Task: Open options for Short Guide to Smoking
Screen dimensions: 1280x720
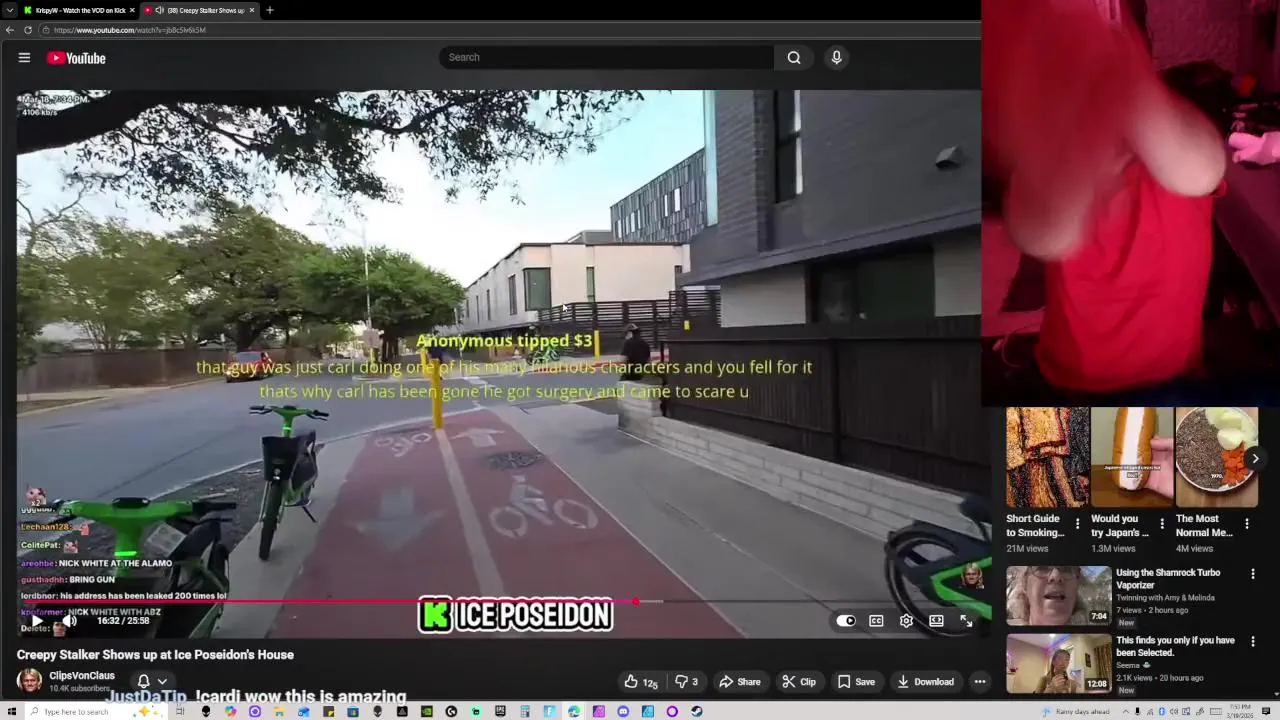Action: click(1077, 524)
